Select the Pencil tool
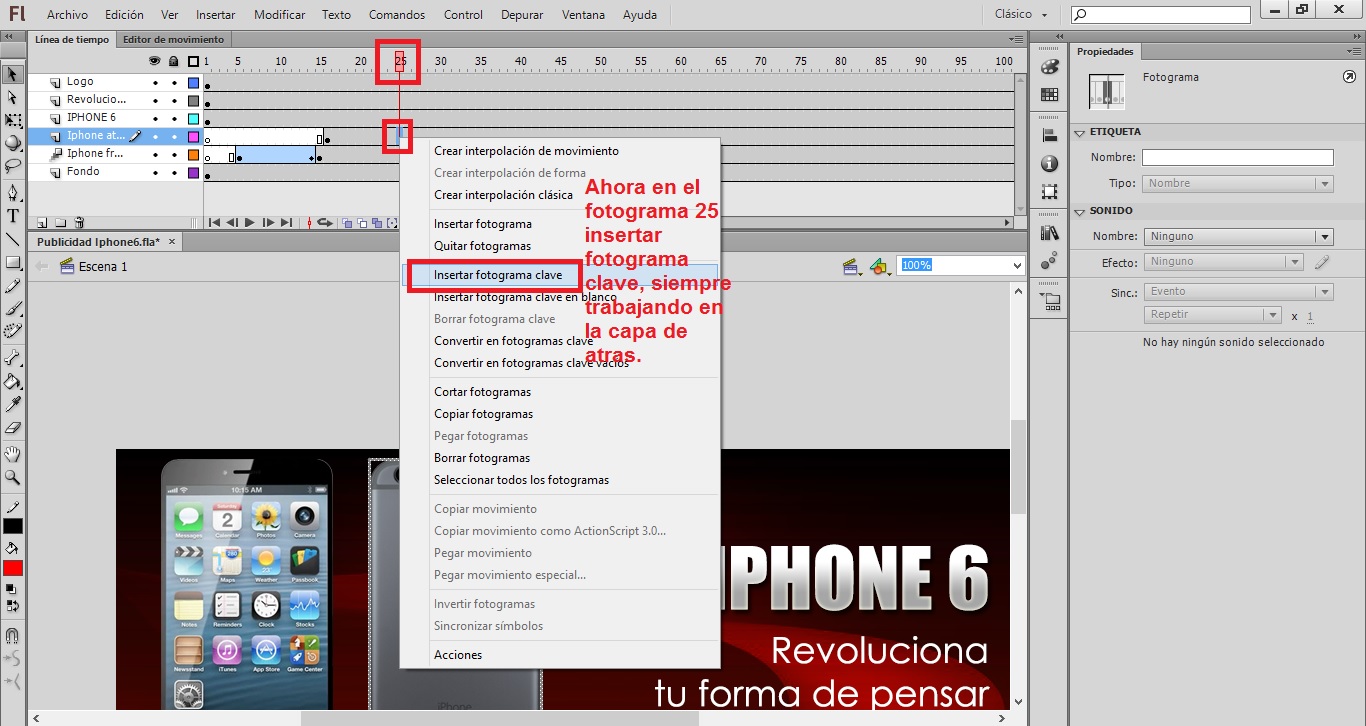Image resolution: width=1366 pixels, height=726 pixels. point(13,286)
